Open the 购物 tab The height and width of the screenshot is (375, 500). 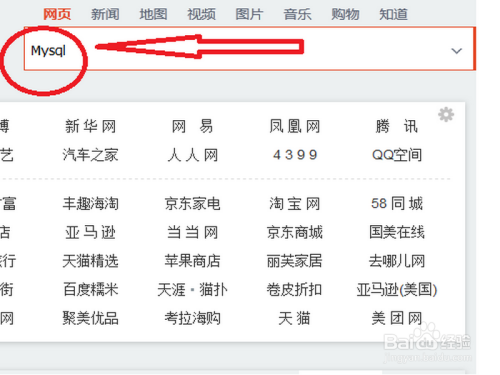click(345, 14)
